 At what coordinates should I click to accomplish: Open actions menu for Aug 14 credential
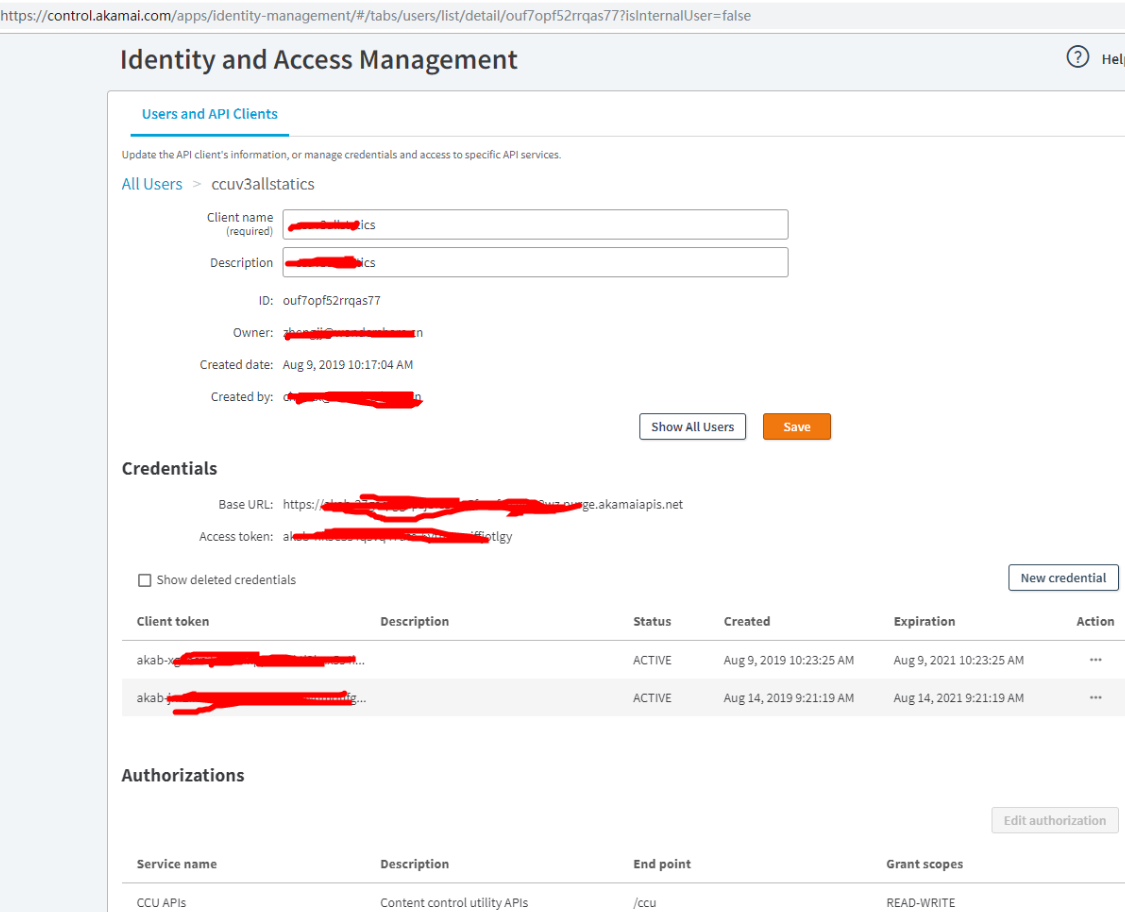coord(1095,698)
